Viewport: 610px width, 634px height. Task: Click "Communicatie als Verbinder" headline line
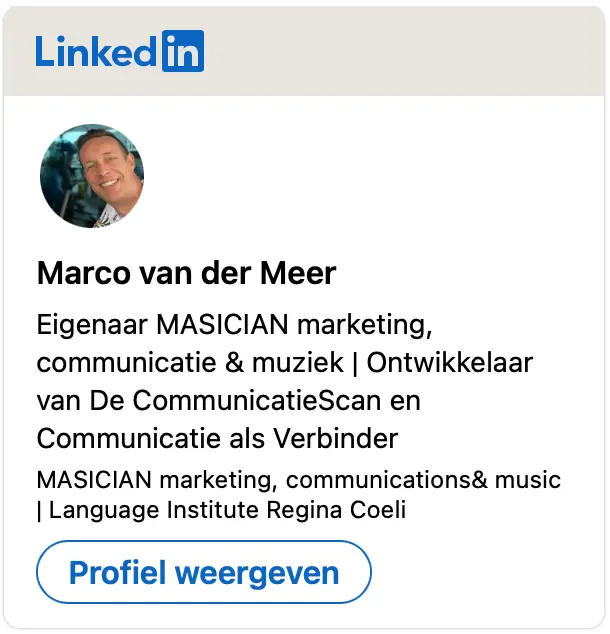point(217,438)
